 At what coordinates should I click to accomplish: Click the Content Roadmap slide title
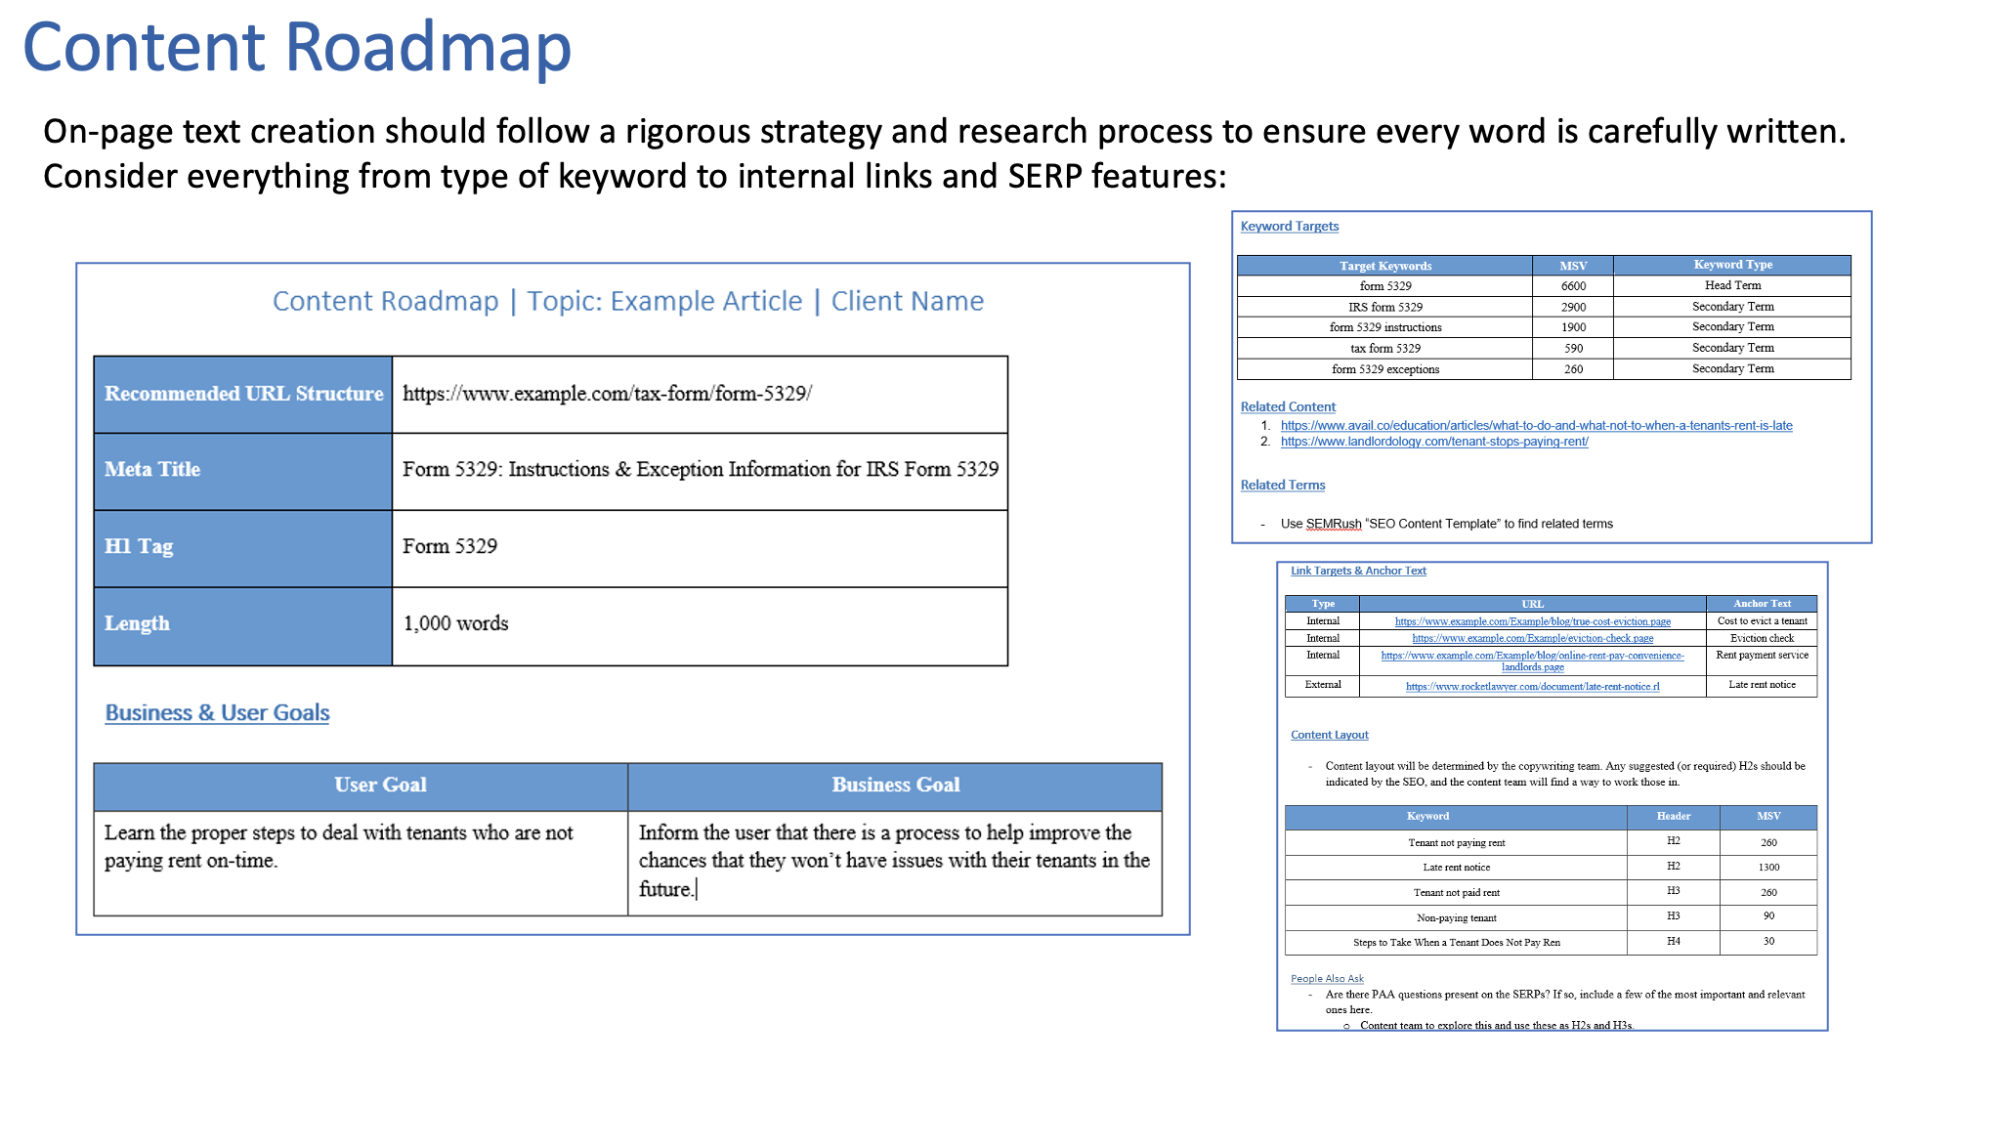click(297, 47)
